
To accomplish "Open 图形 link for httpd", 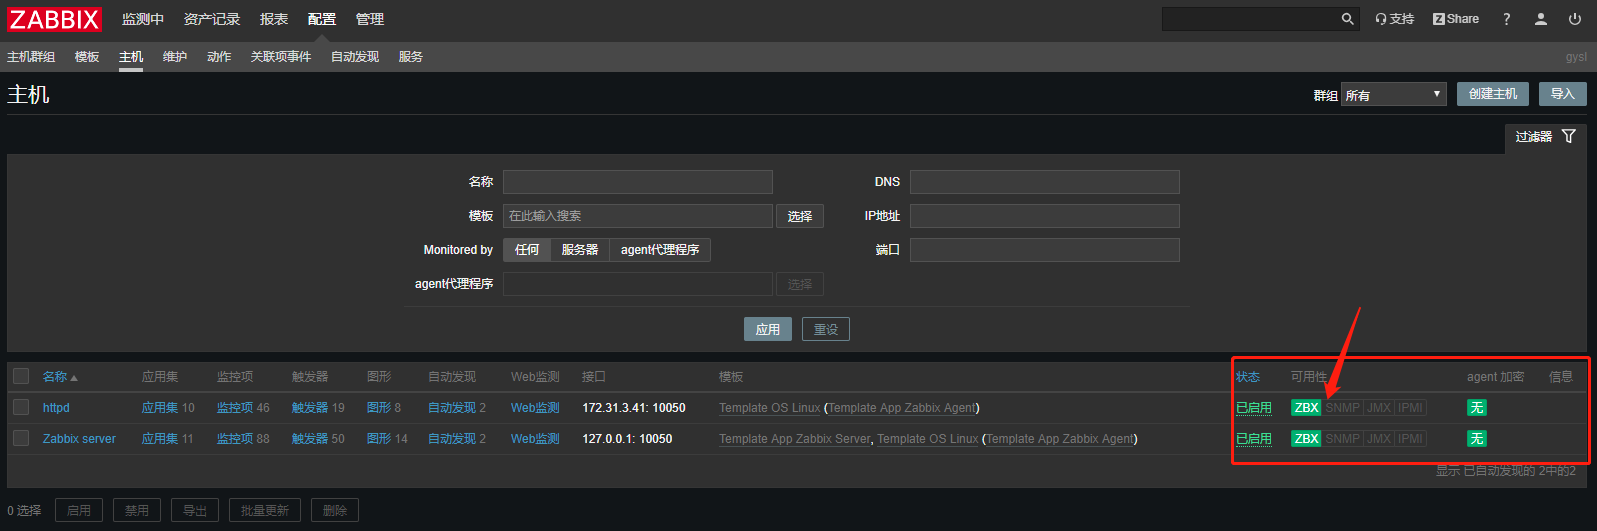I will point(379,408).
